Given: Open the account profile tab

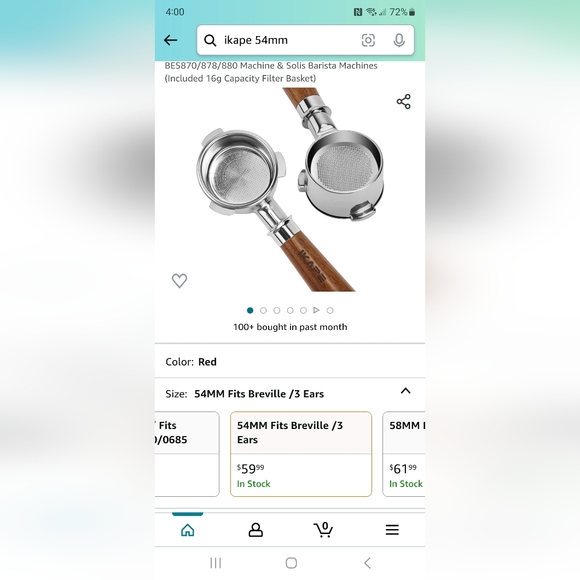Looking at the screenshot, I should [x=256, y=530].
